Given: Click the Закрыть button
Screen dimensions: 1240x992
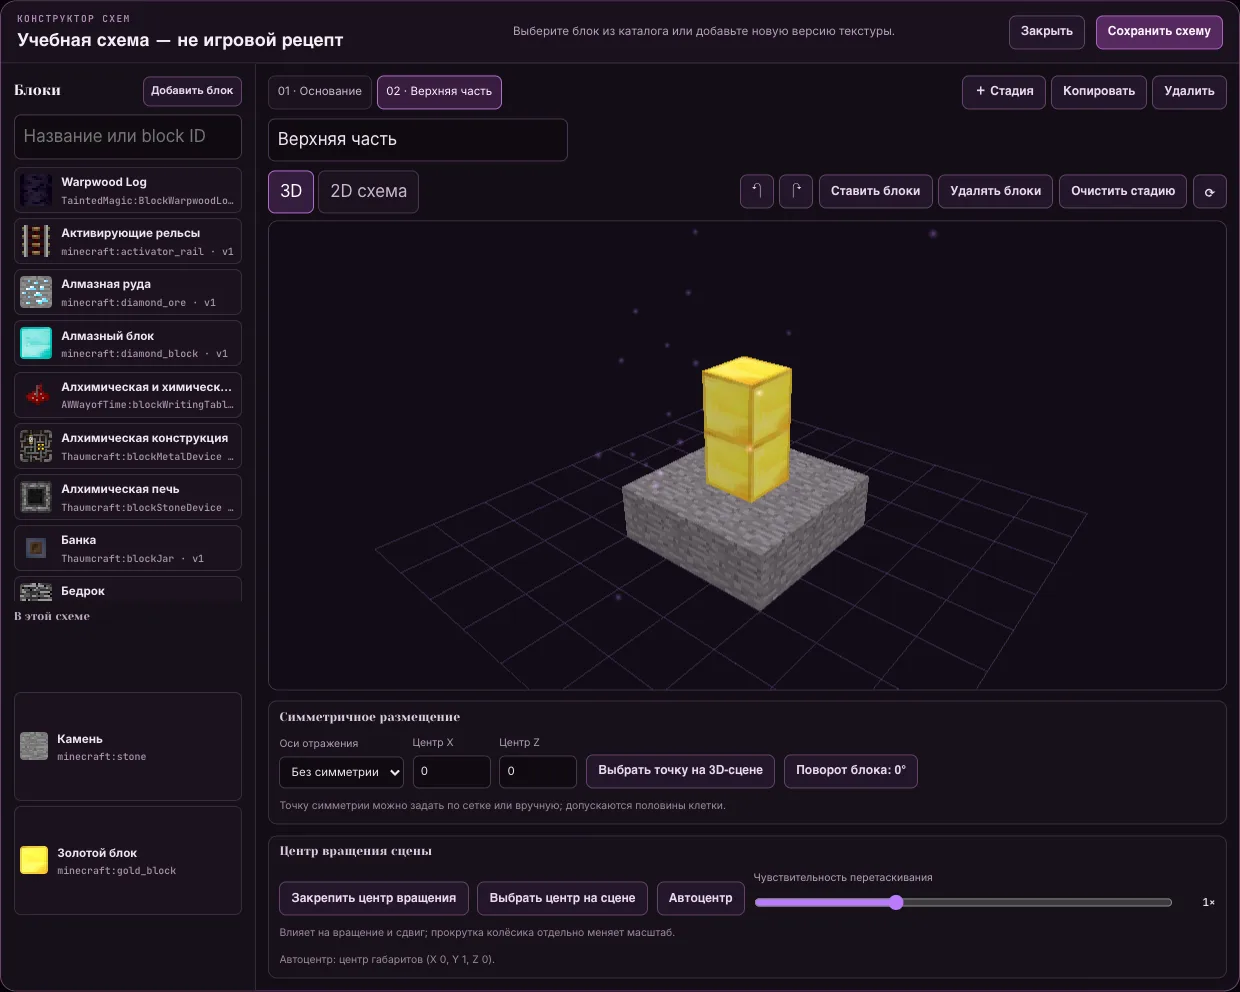Looking at the screenshot, I should point(1046,32).
